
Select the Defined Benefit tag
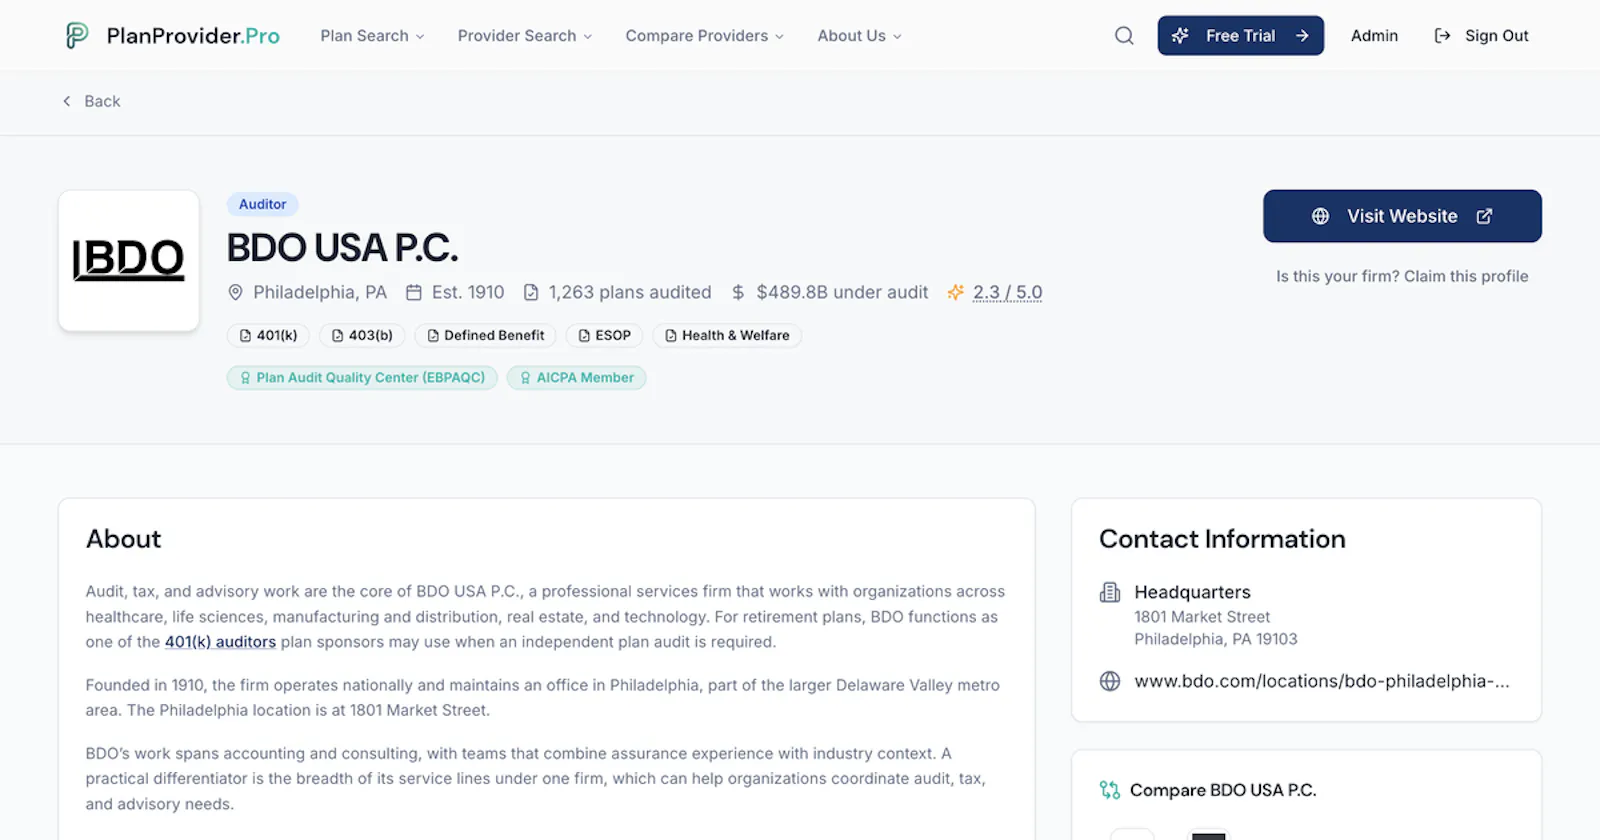[x=486, y=336]
